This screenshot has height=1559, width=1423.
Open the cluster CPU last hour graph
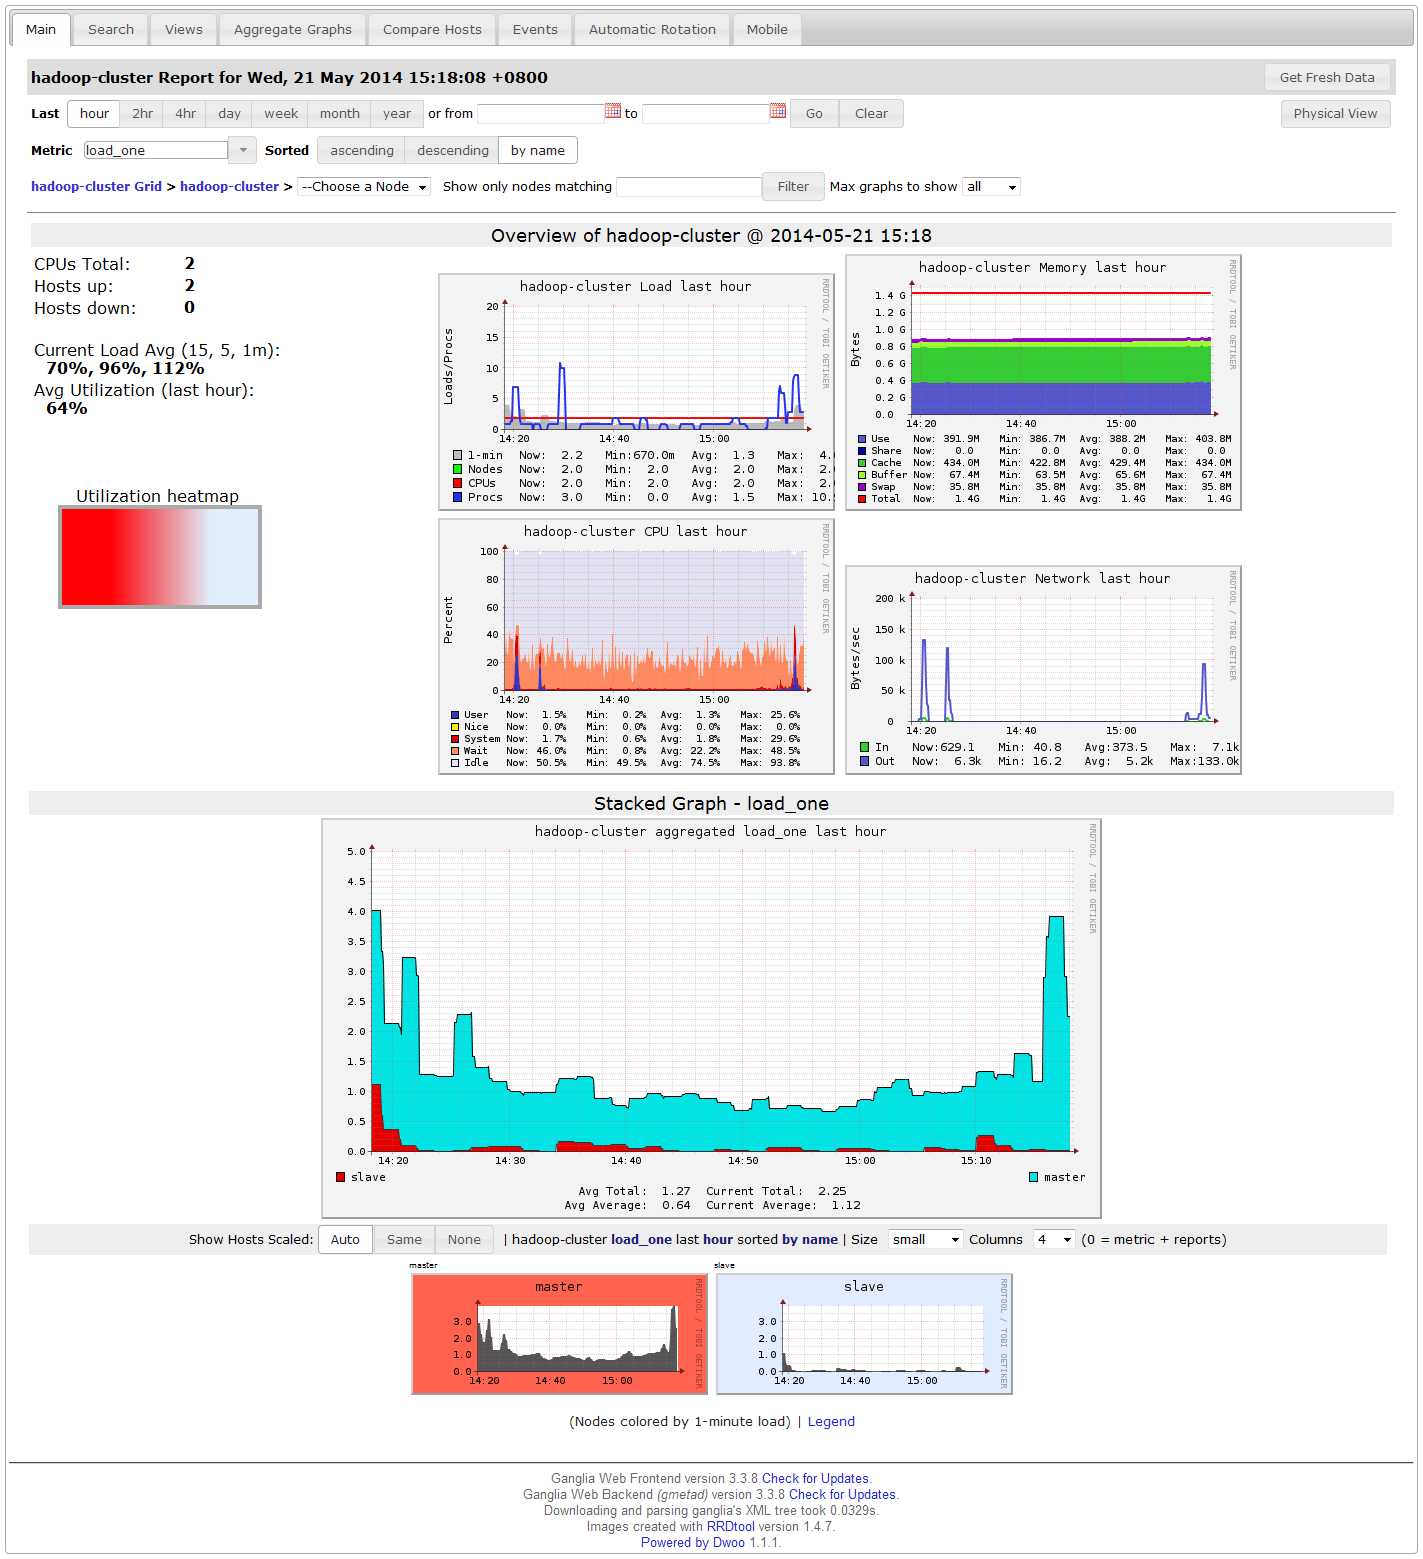(x=636, y=646)
